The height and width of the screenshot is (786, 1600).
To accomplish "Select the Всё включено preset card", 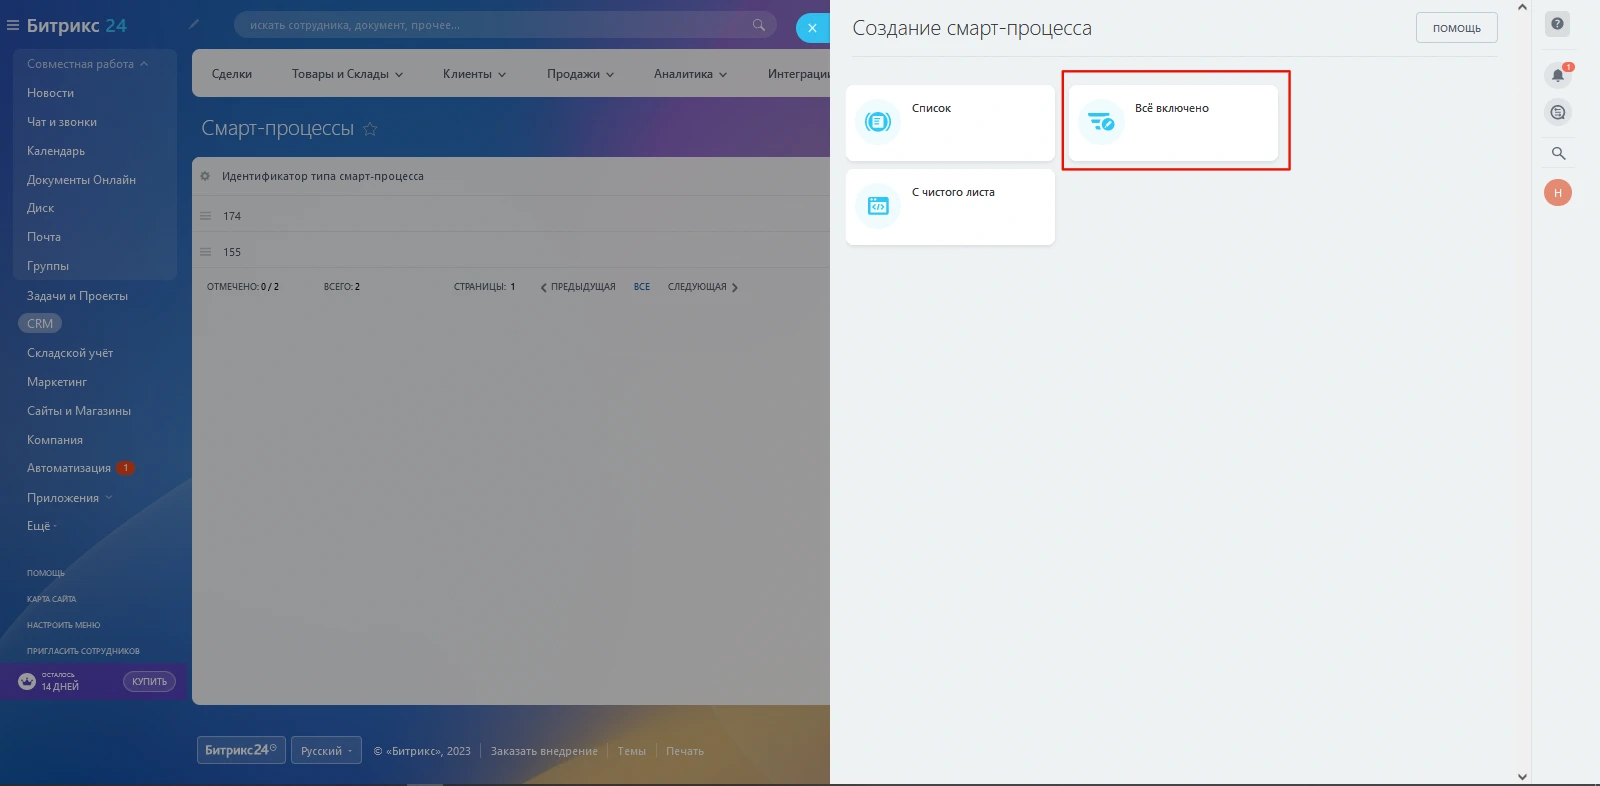I will point(1173,122).
